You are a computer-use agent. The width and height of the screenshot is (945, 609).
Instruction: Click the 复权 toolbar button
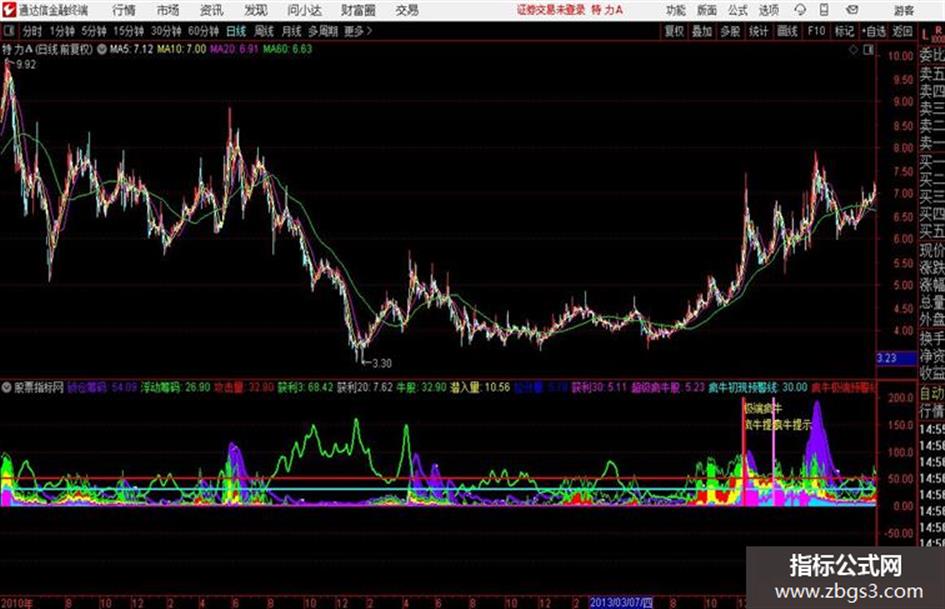coord(674,31)
